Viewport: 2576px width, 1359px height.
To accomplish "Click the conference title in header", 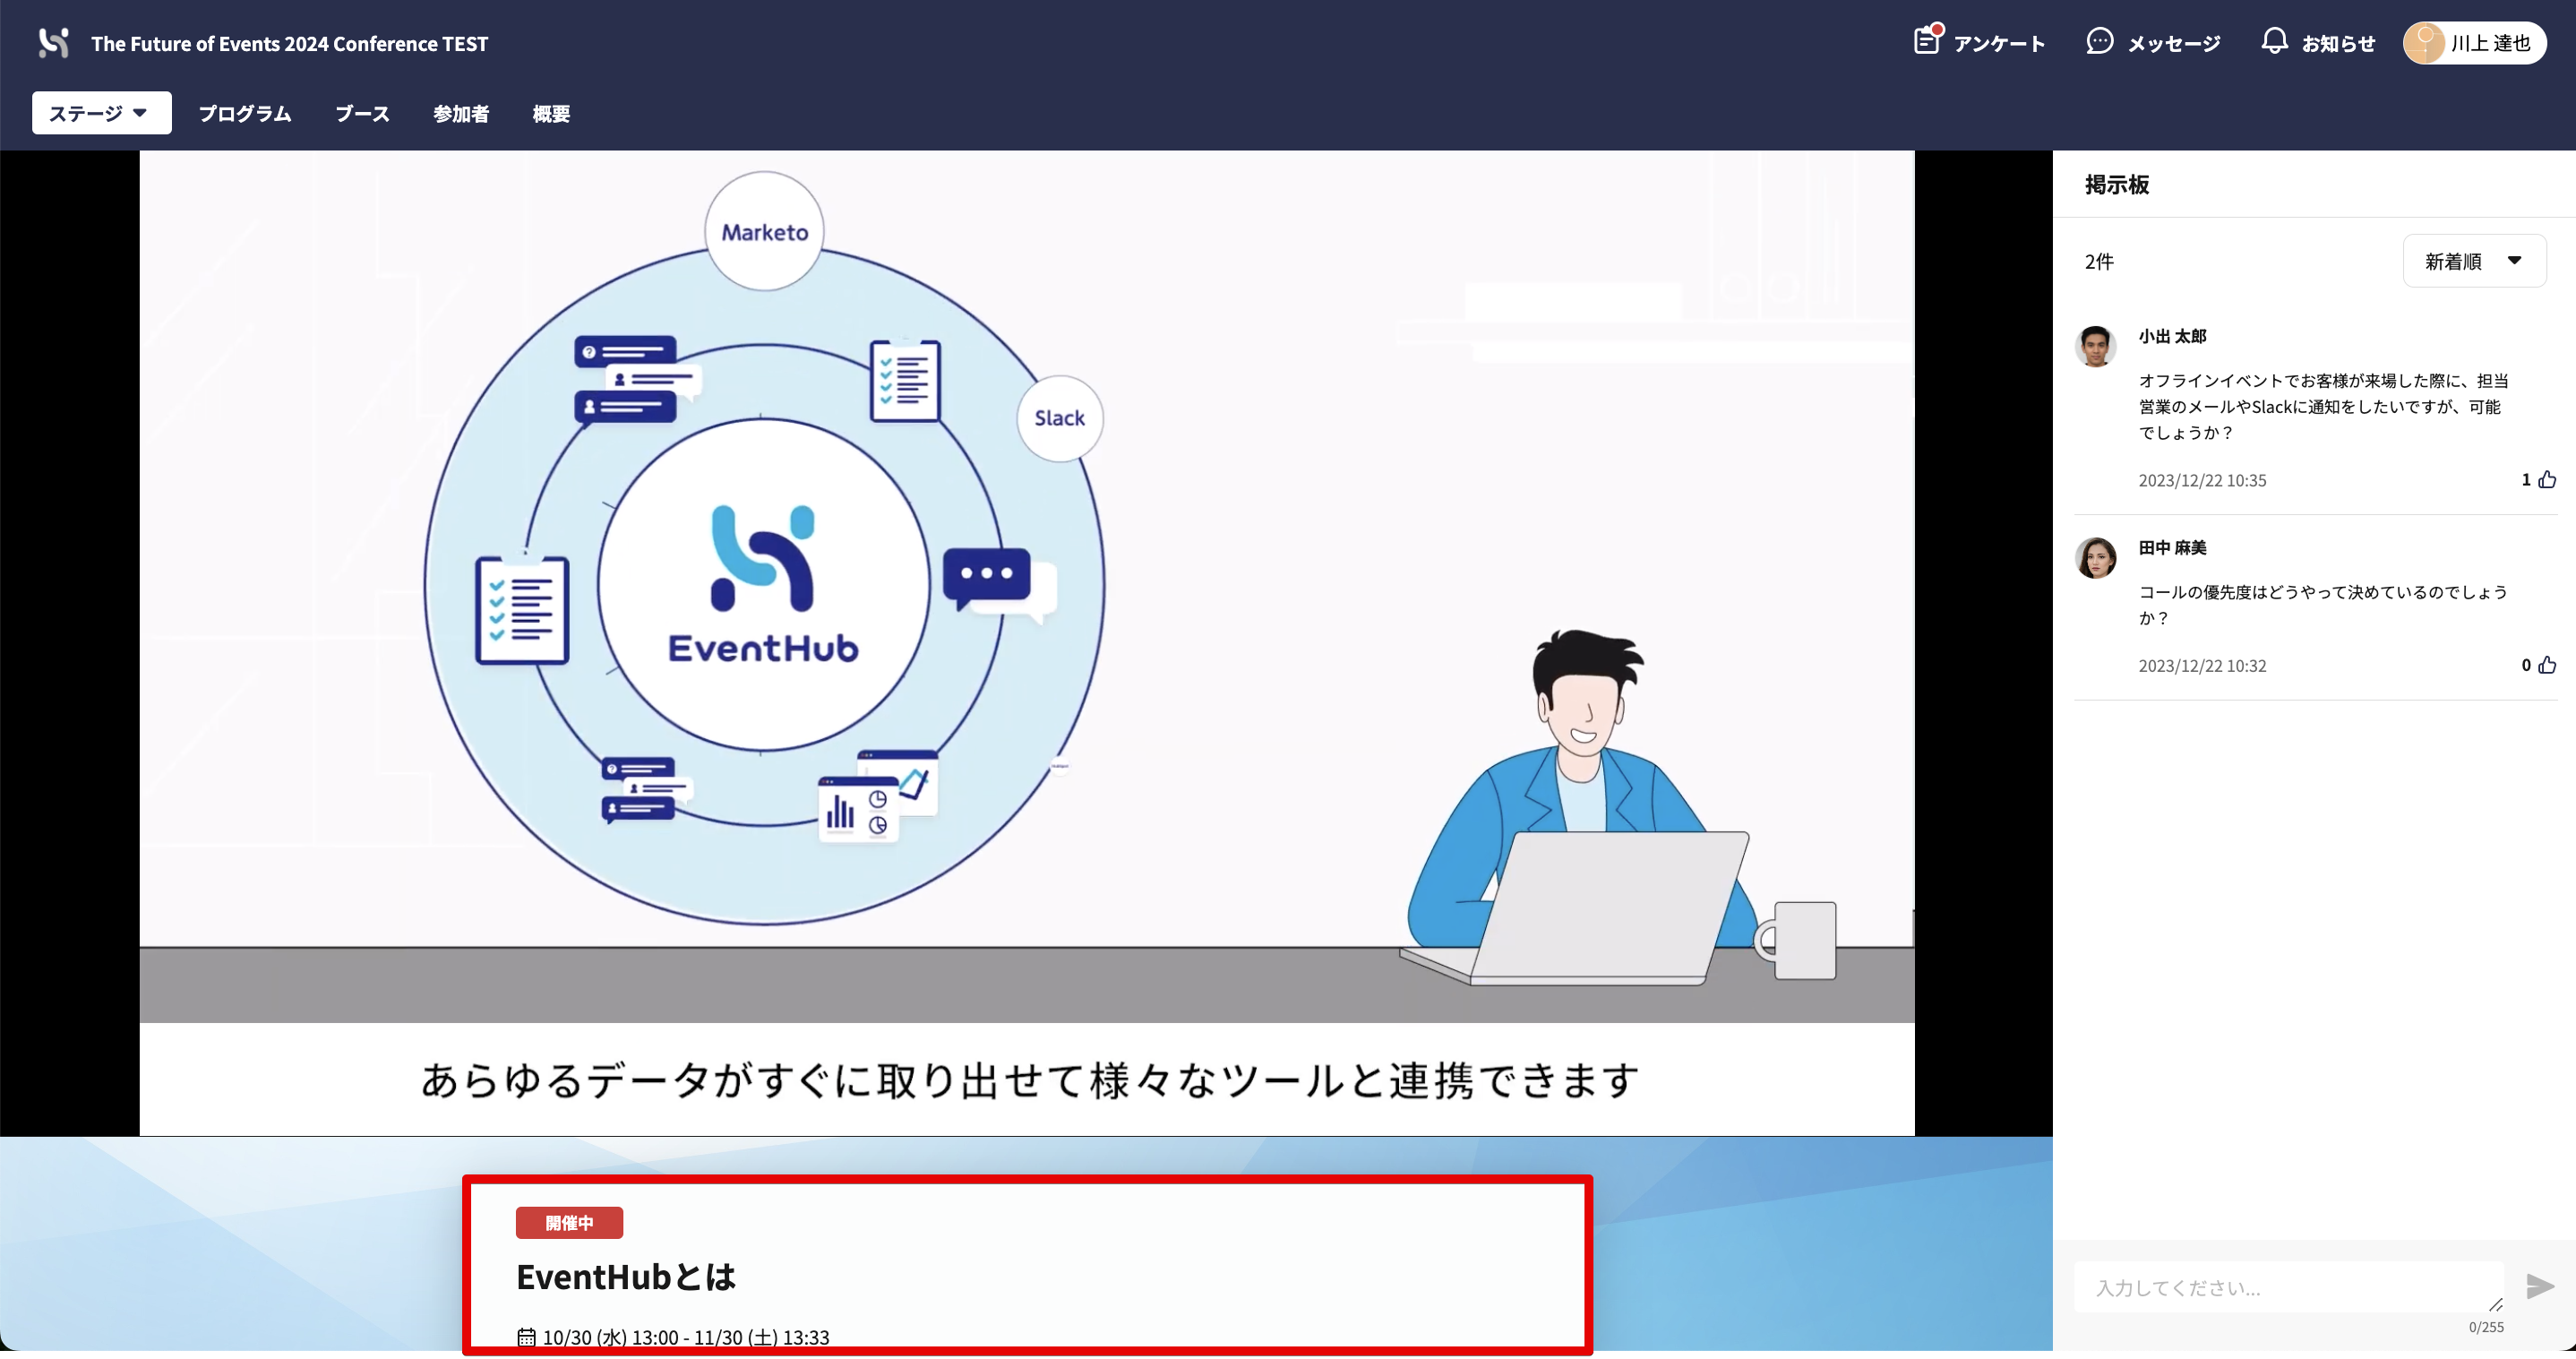I will pos(290,44).
